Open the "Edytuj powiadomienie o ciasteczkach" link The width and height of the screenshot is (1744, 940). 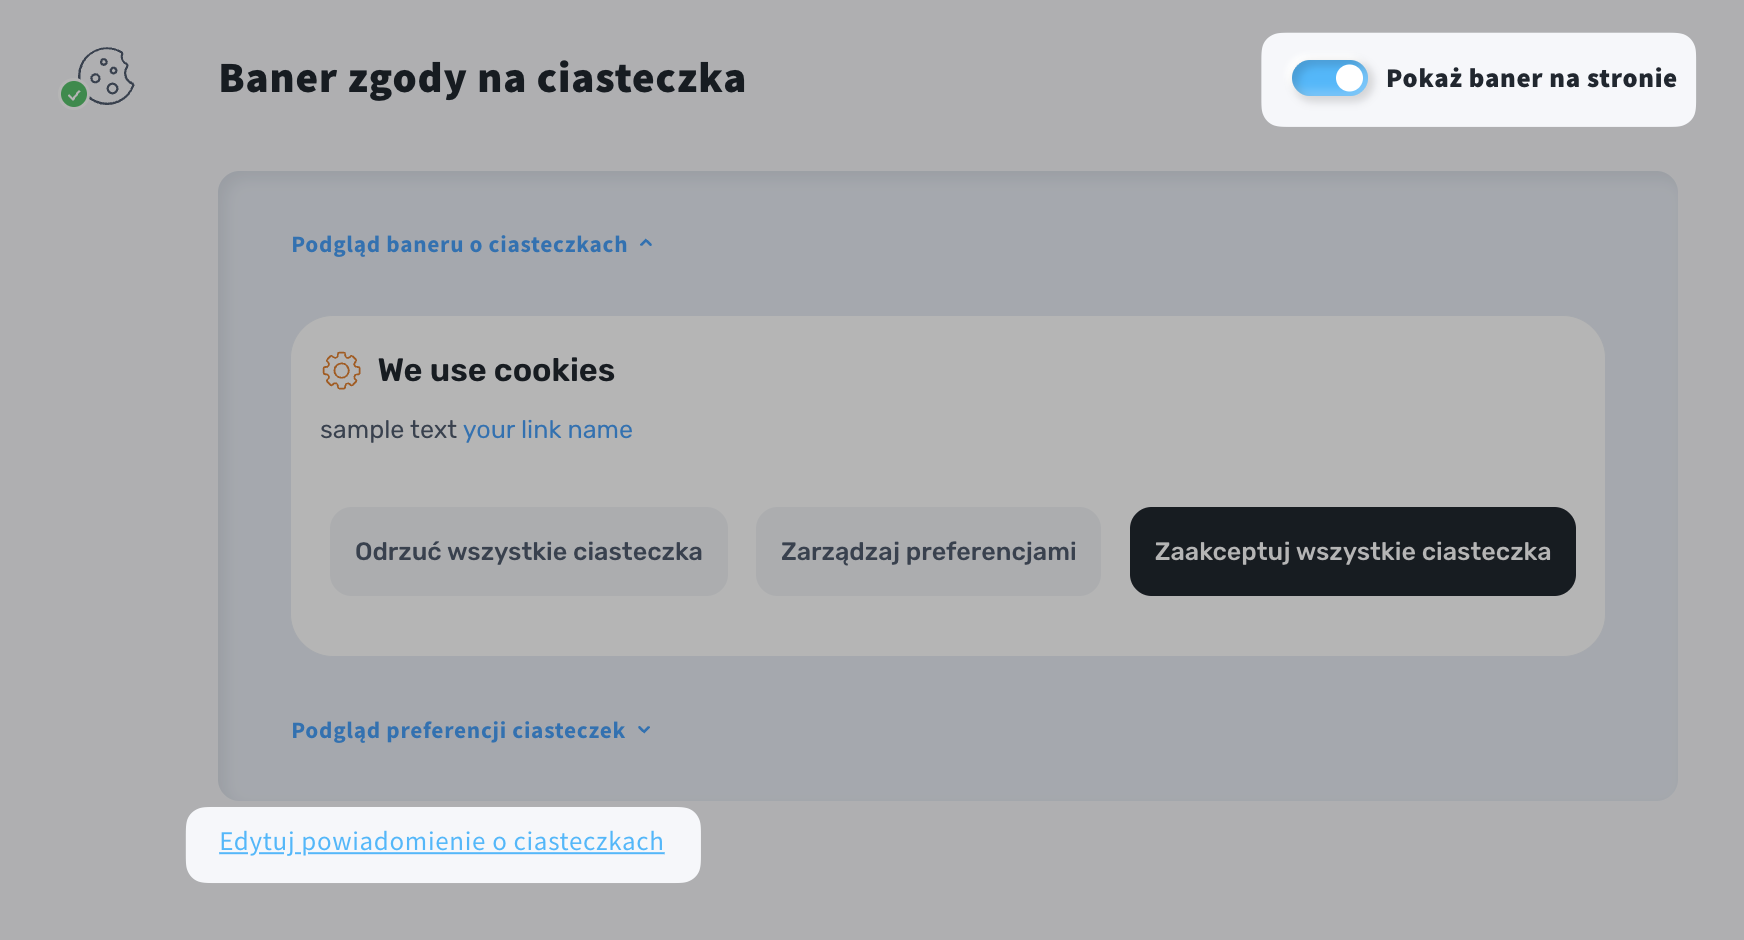(x=441, y=842)
